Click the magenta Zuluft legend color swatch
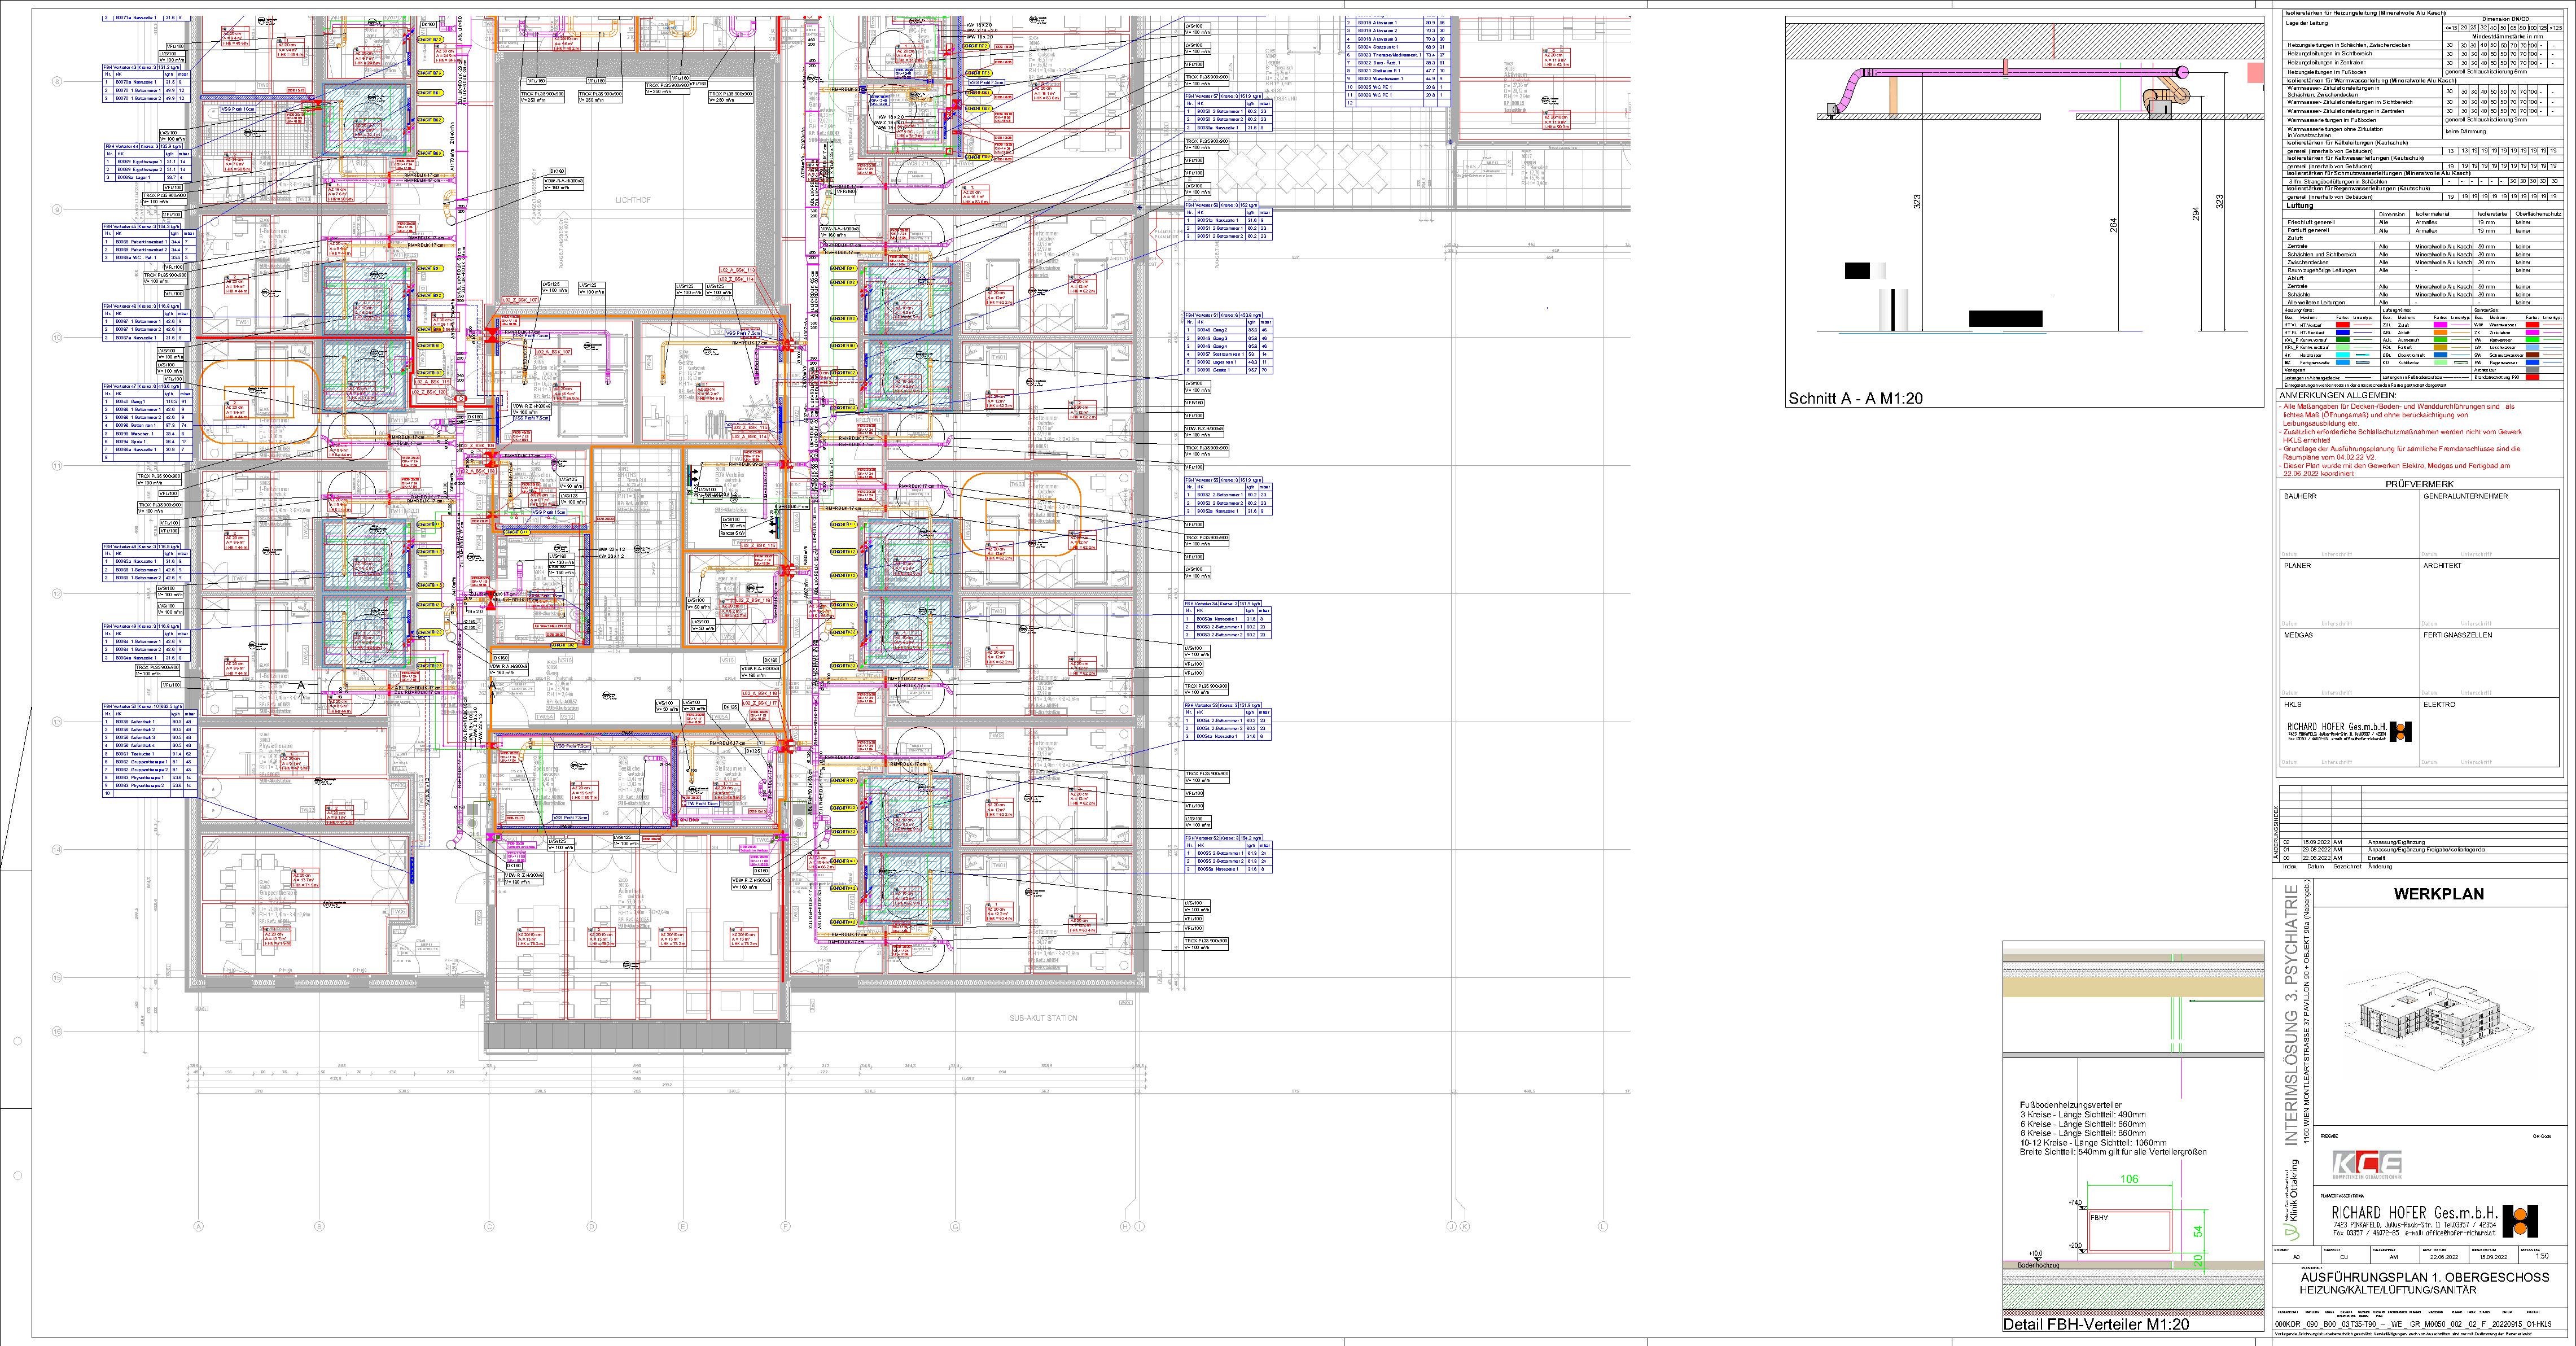This screenshot has height=1346, width=2576. pyautogui.click(x=2440, y=325)
